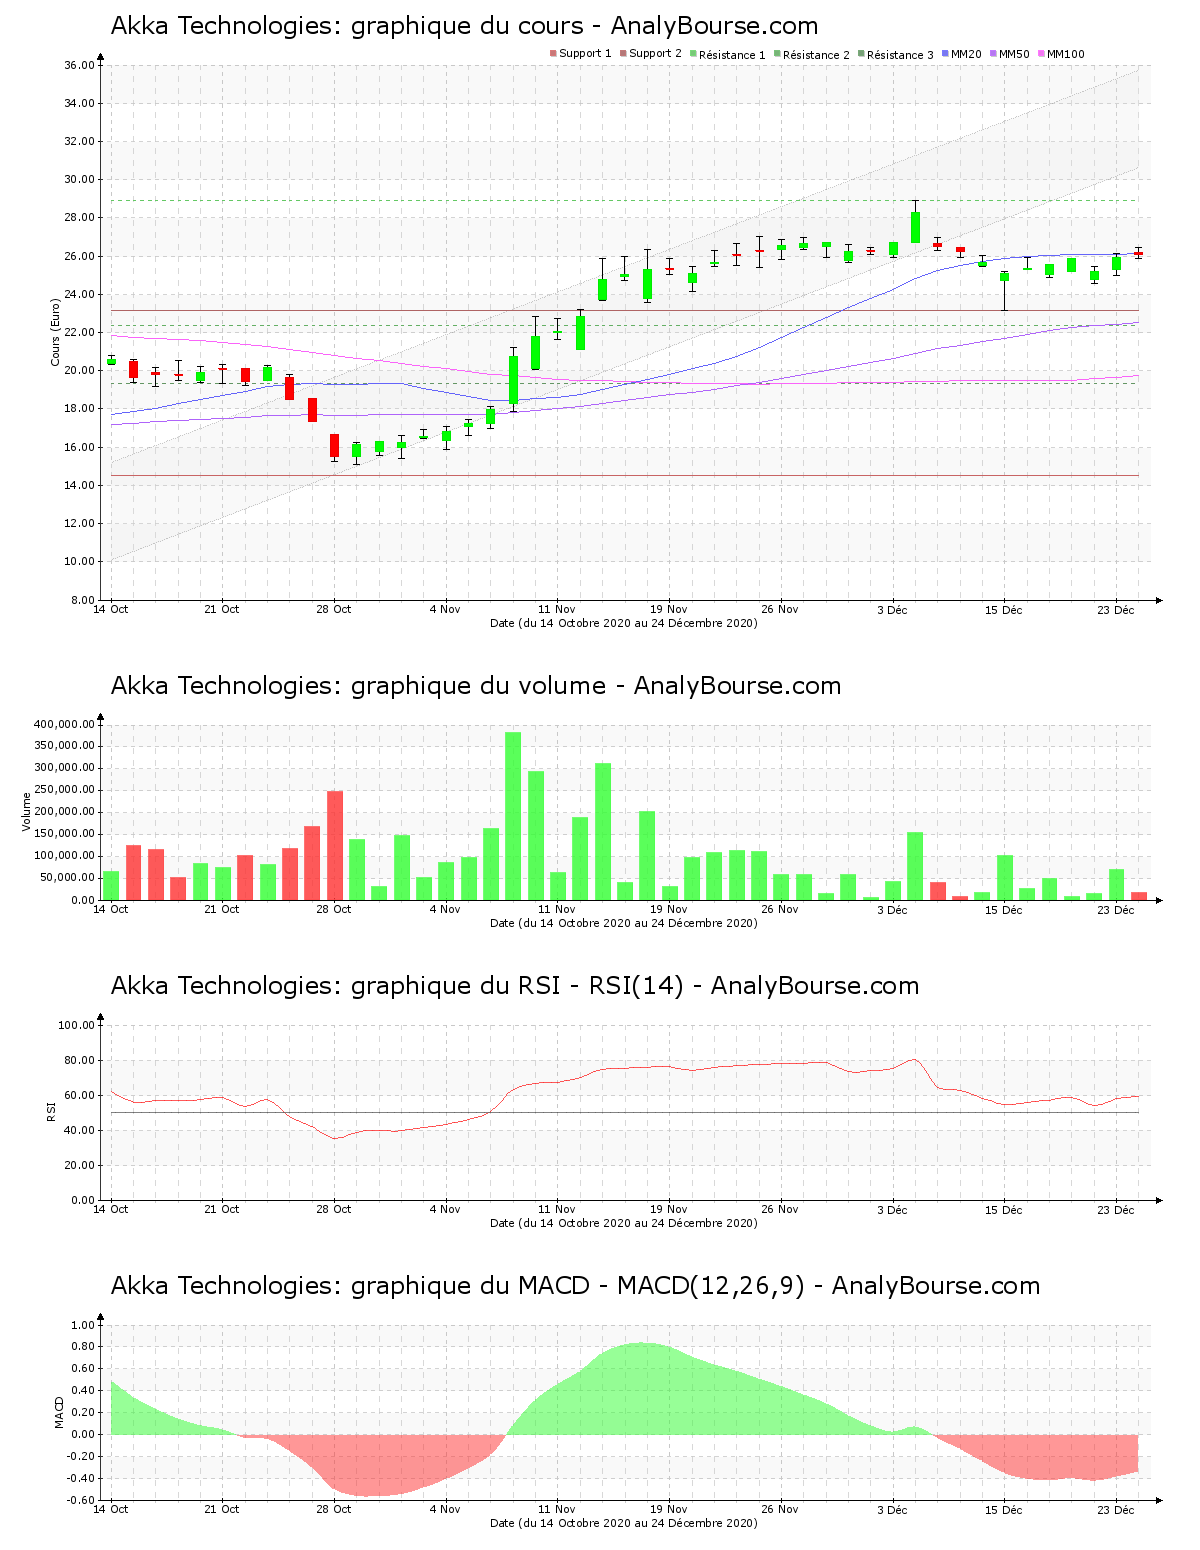The image size is (1200, 1550).
Task: Click the 'graphique du volume' chart title
Action: 476,686
